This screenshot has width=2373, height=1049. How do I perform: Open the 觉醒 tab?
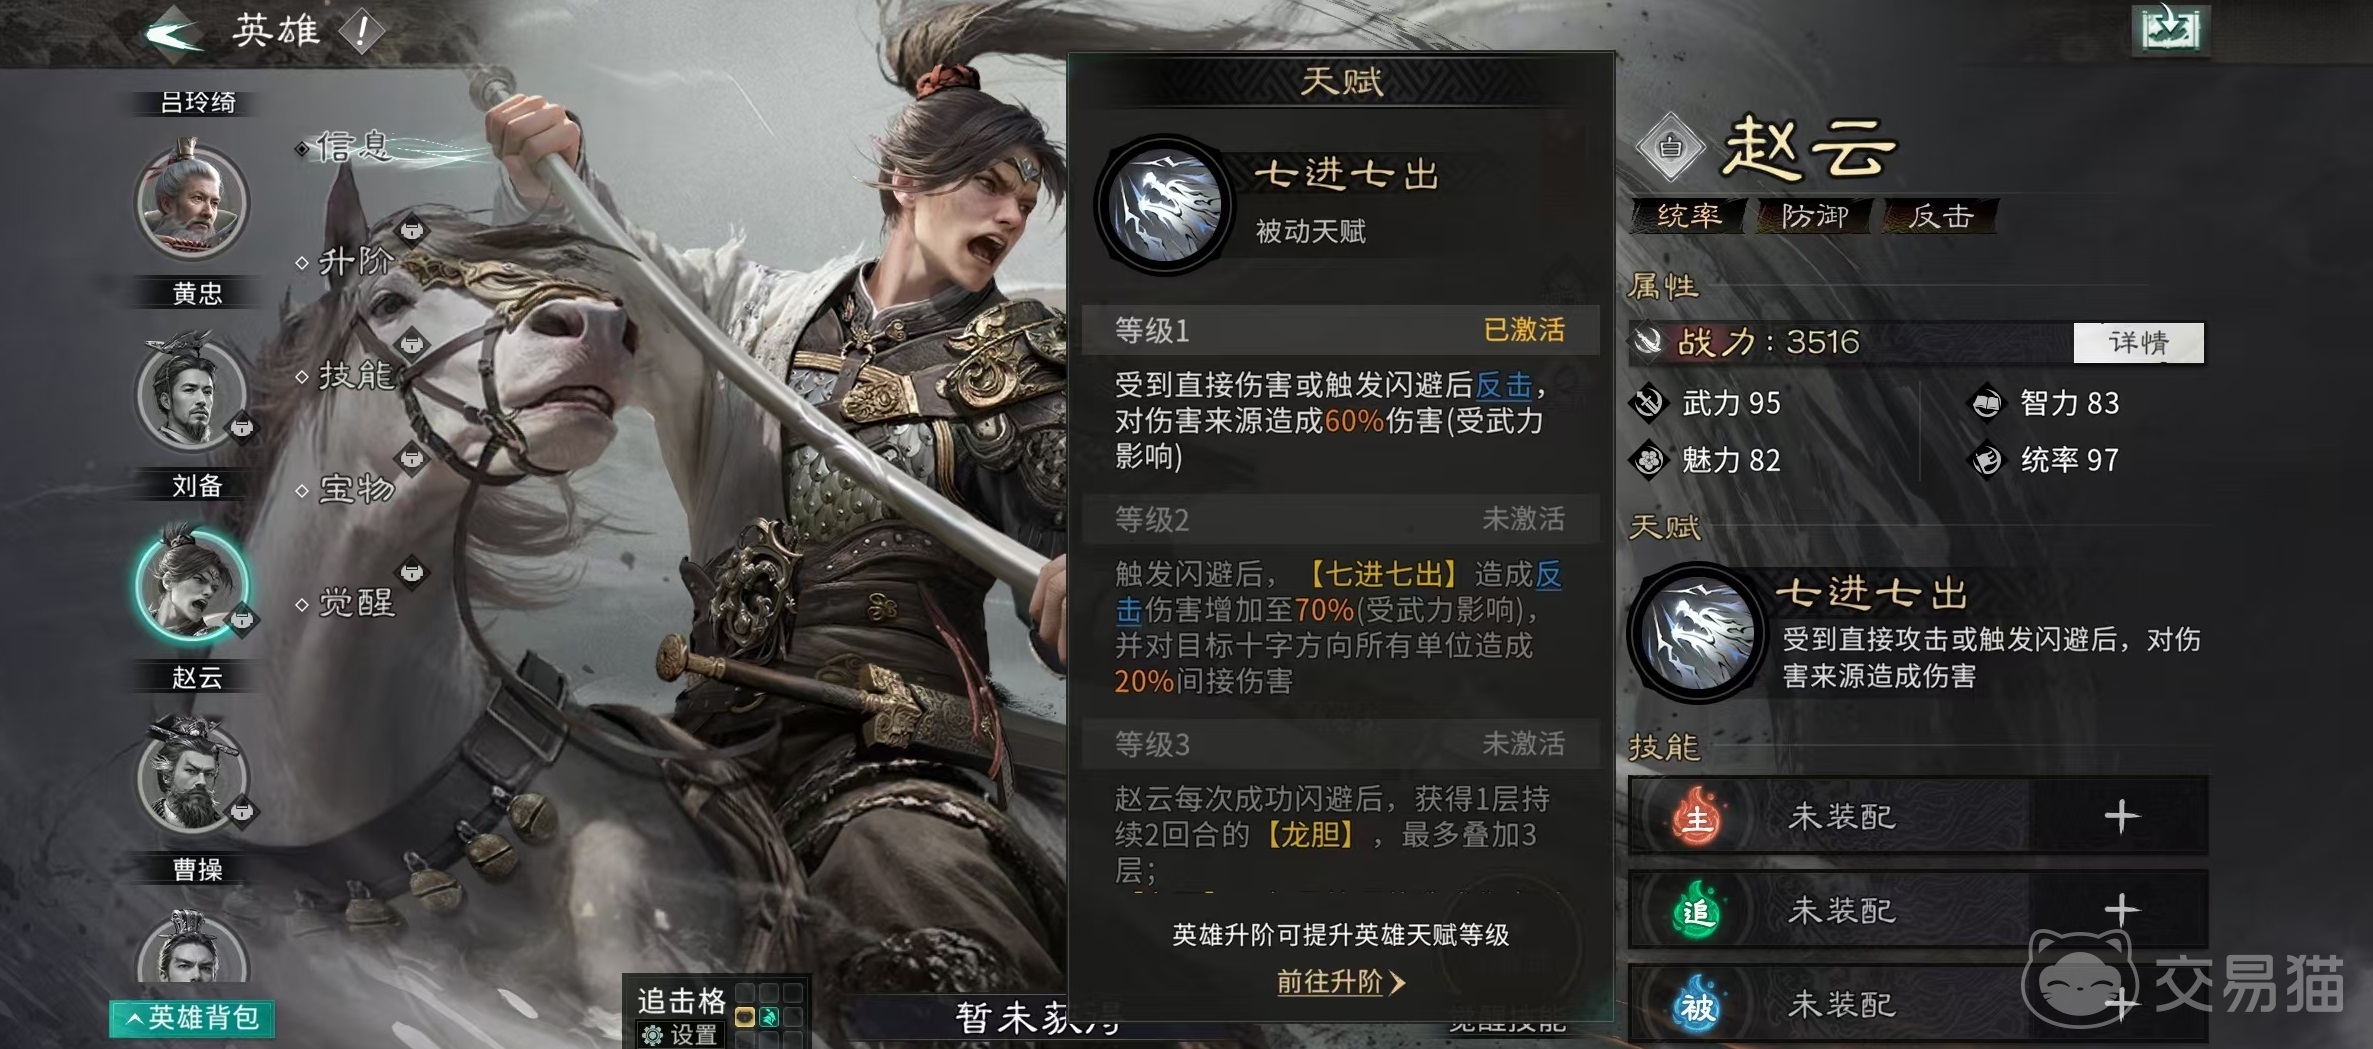click(355, 603)
